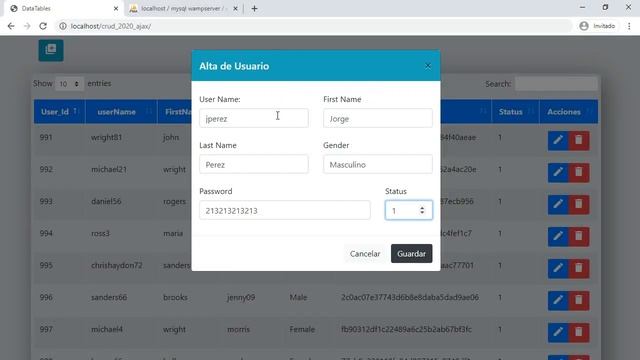Click cell text jenny09

point(241,297)
